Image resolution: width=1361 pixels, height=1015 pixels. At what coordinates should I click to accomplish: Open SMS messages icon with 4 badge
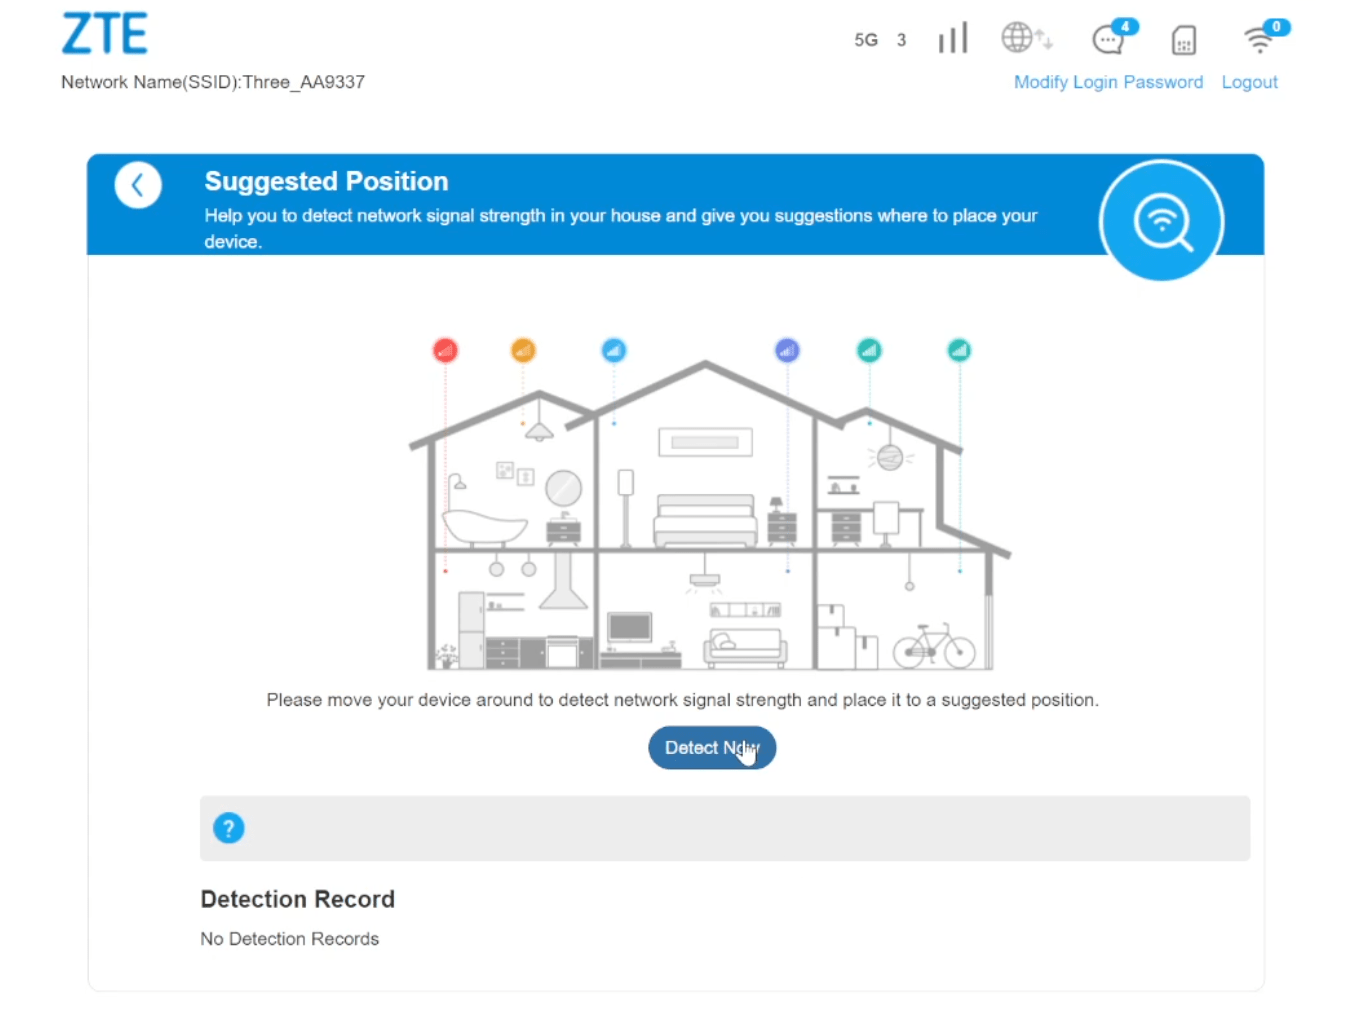click(1110, 39)
